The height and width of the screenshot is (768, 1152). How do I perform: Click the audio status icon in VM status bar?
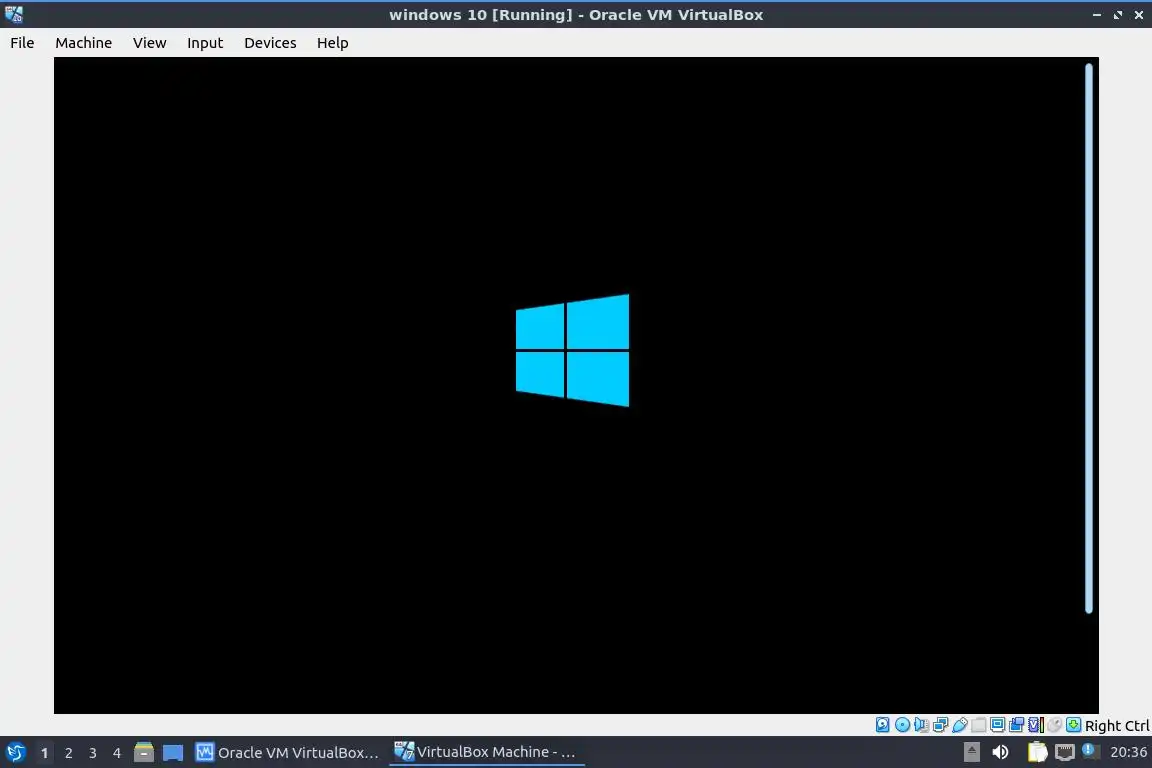(921, 725)
